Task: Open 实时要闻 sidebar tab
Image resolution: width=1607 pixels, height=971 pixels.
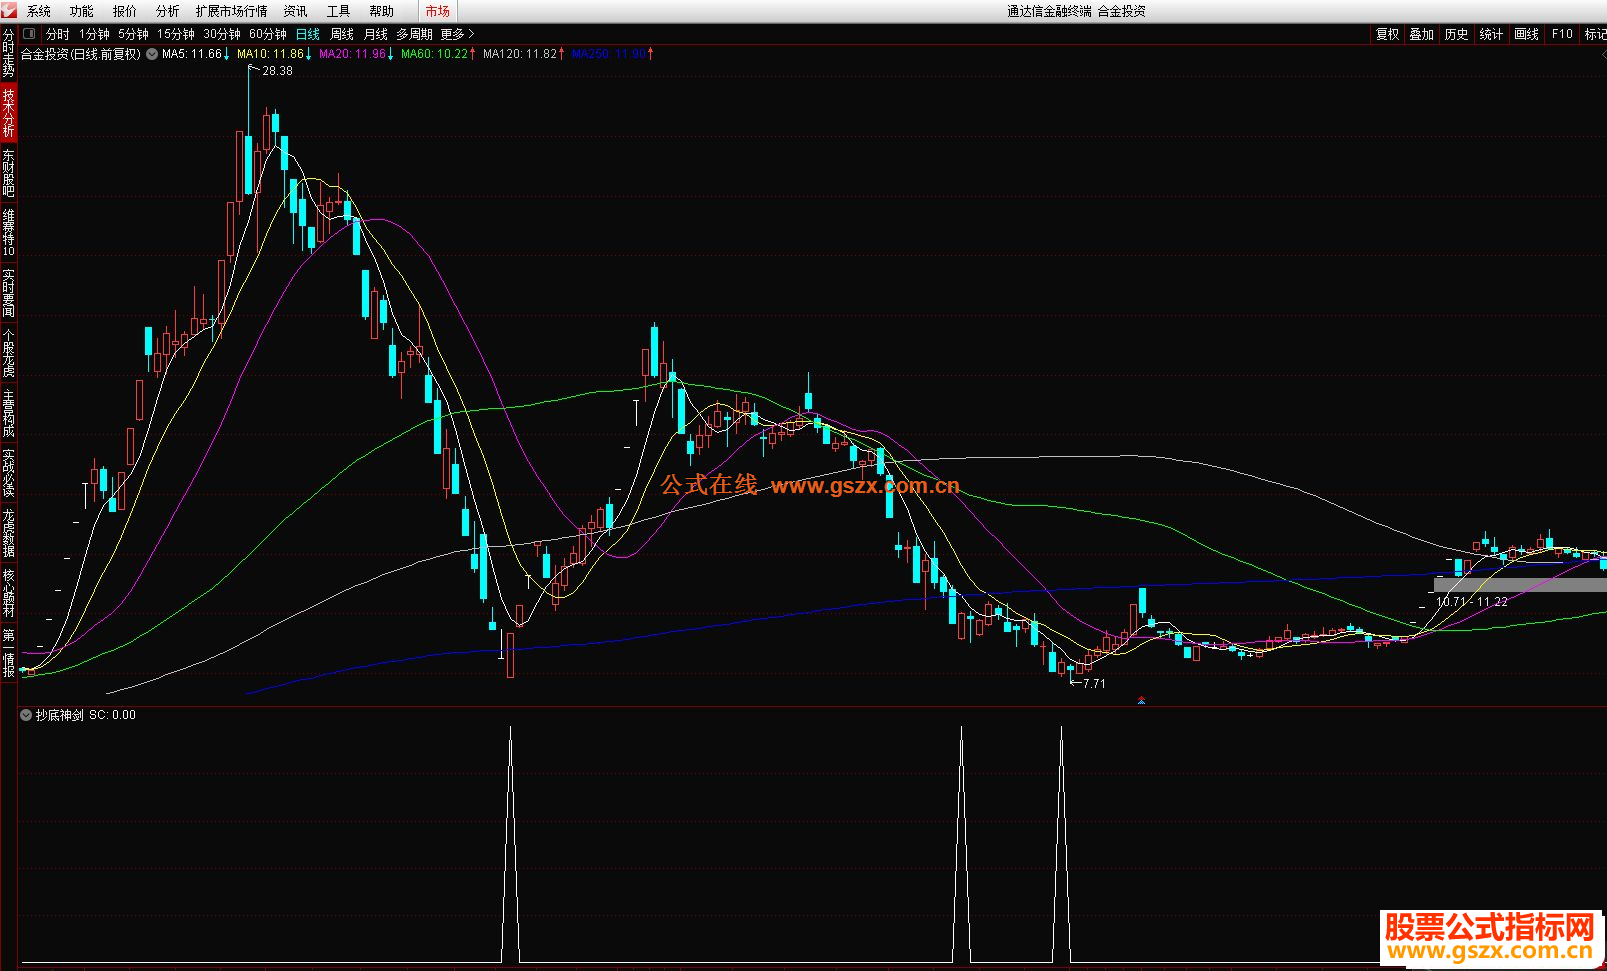Action: click(8, 292)
